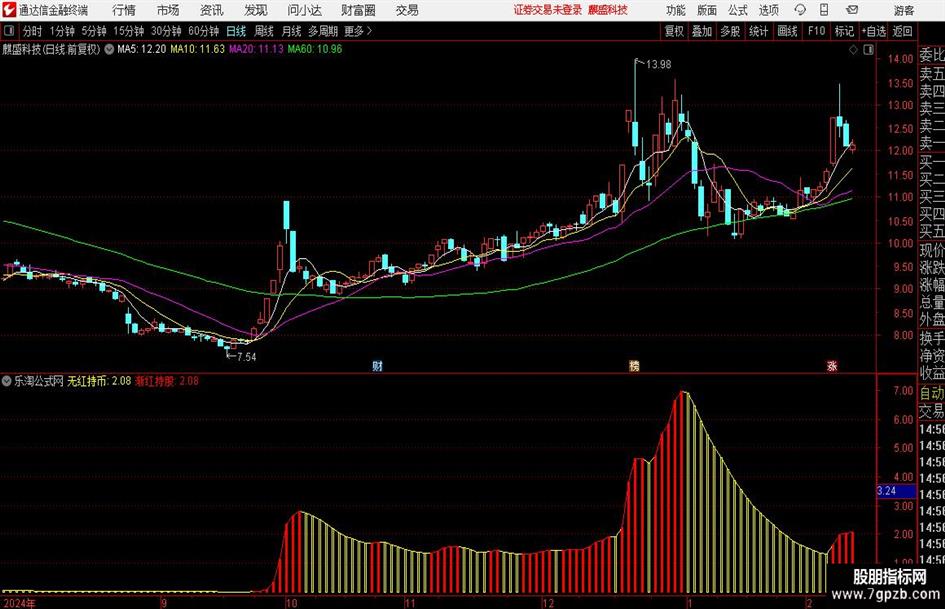Click the 榜 marker icon on the chart
Viewport: 945px width, 609px height.
click(634, 366)
